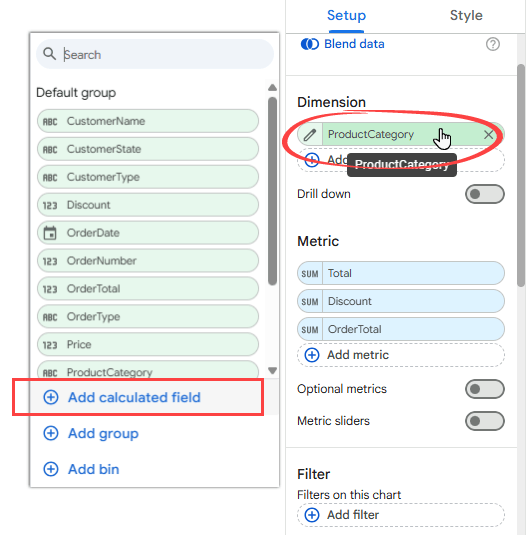Image resolution: width=526 pixels, height=535 pixels.
Task: Click the plus icon for Add metric
Action: coord(312,355)
